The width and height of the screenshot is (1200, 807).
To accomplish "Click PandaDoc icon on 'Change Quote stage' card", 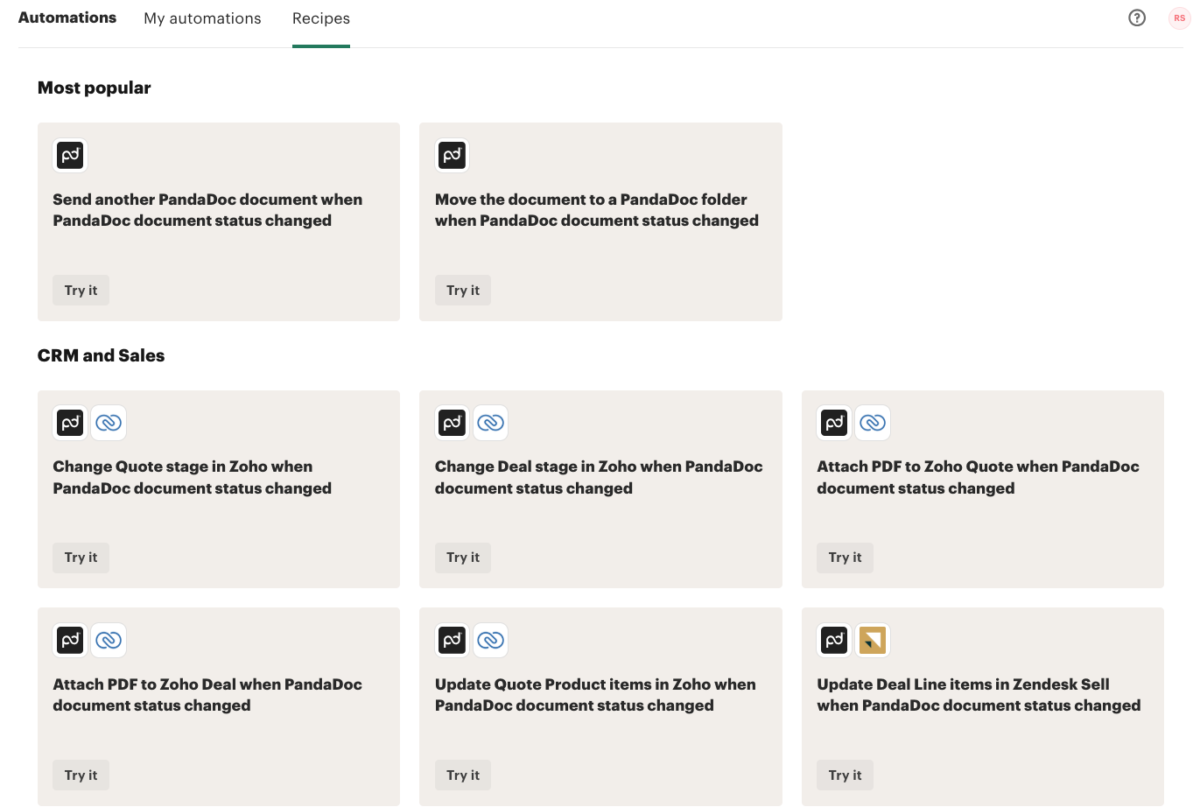I will (70, 423).
